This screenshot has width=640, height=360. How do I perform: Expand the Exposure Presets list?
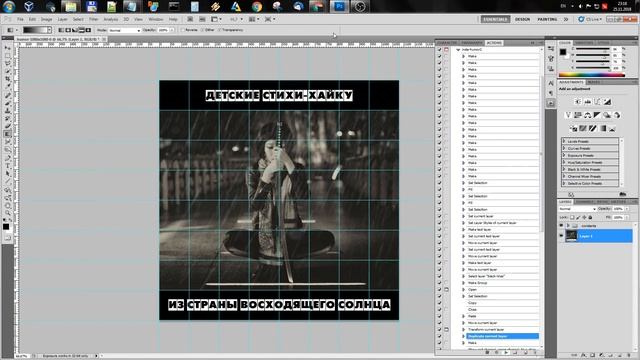pos(564,155)
